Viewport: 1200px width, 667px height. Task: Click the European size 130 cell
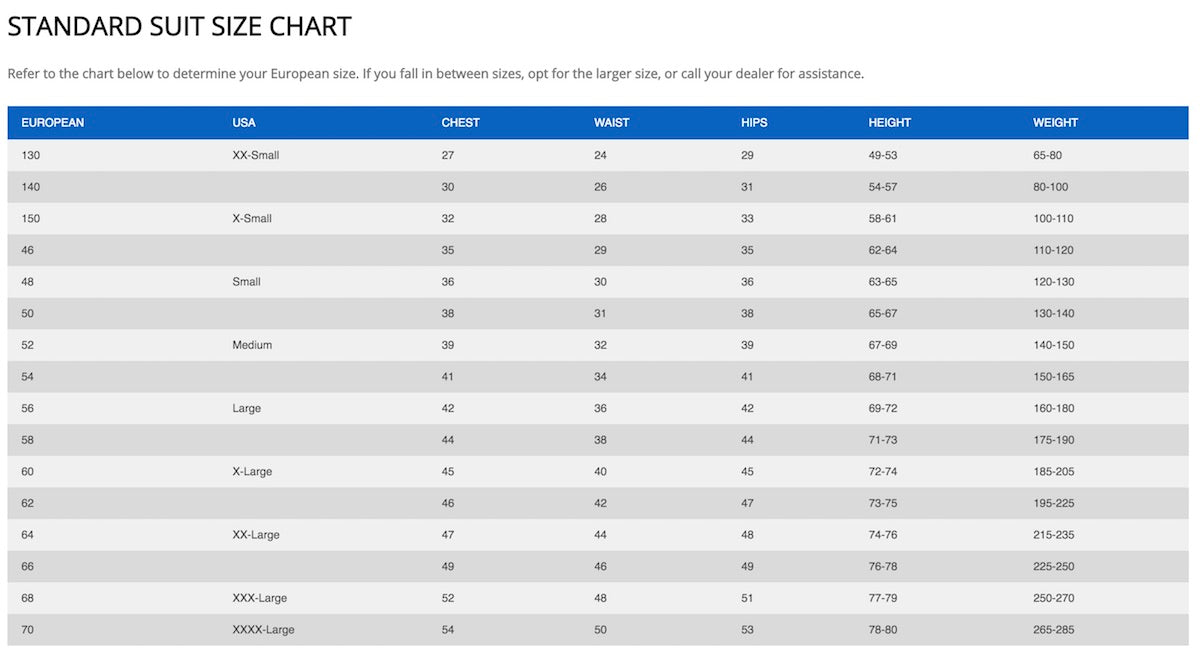pyautogui.click(x=31, y=156)
